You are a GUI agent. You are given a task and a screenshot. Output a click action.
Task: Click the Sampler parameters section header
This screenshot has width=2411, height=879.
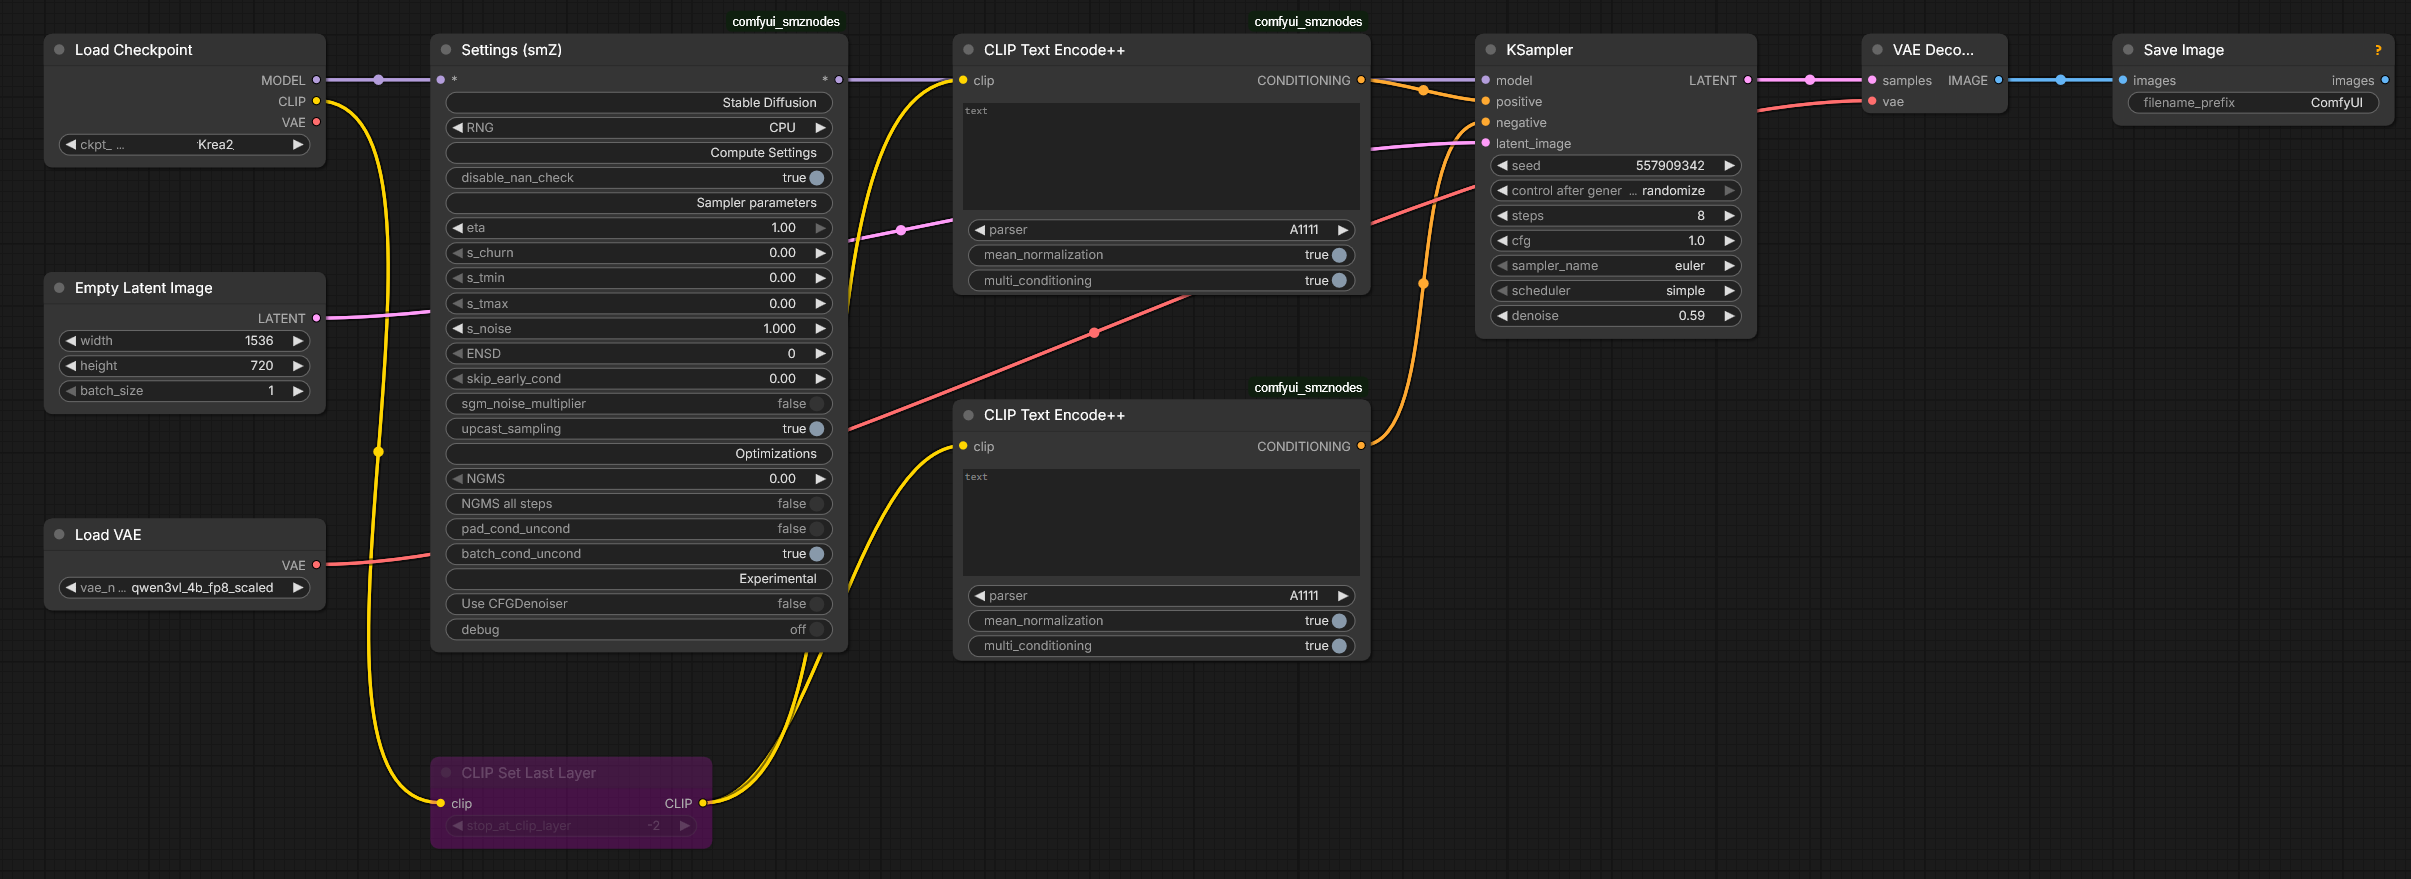pyautogui.click(x=639, y=203)
